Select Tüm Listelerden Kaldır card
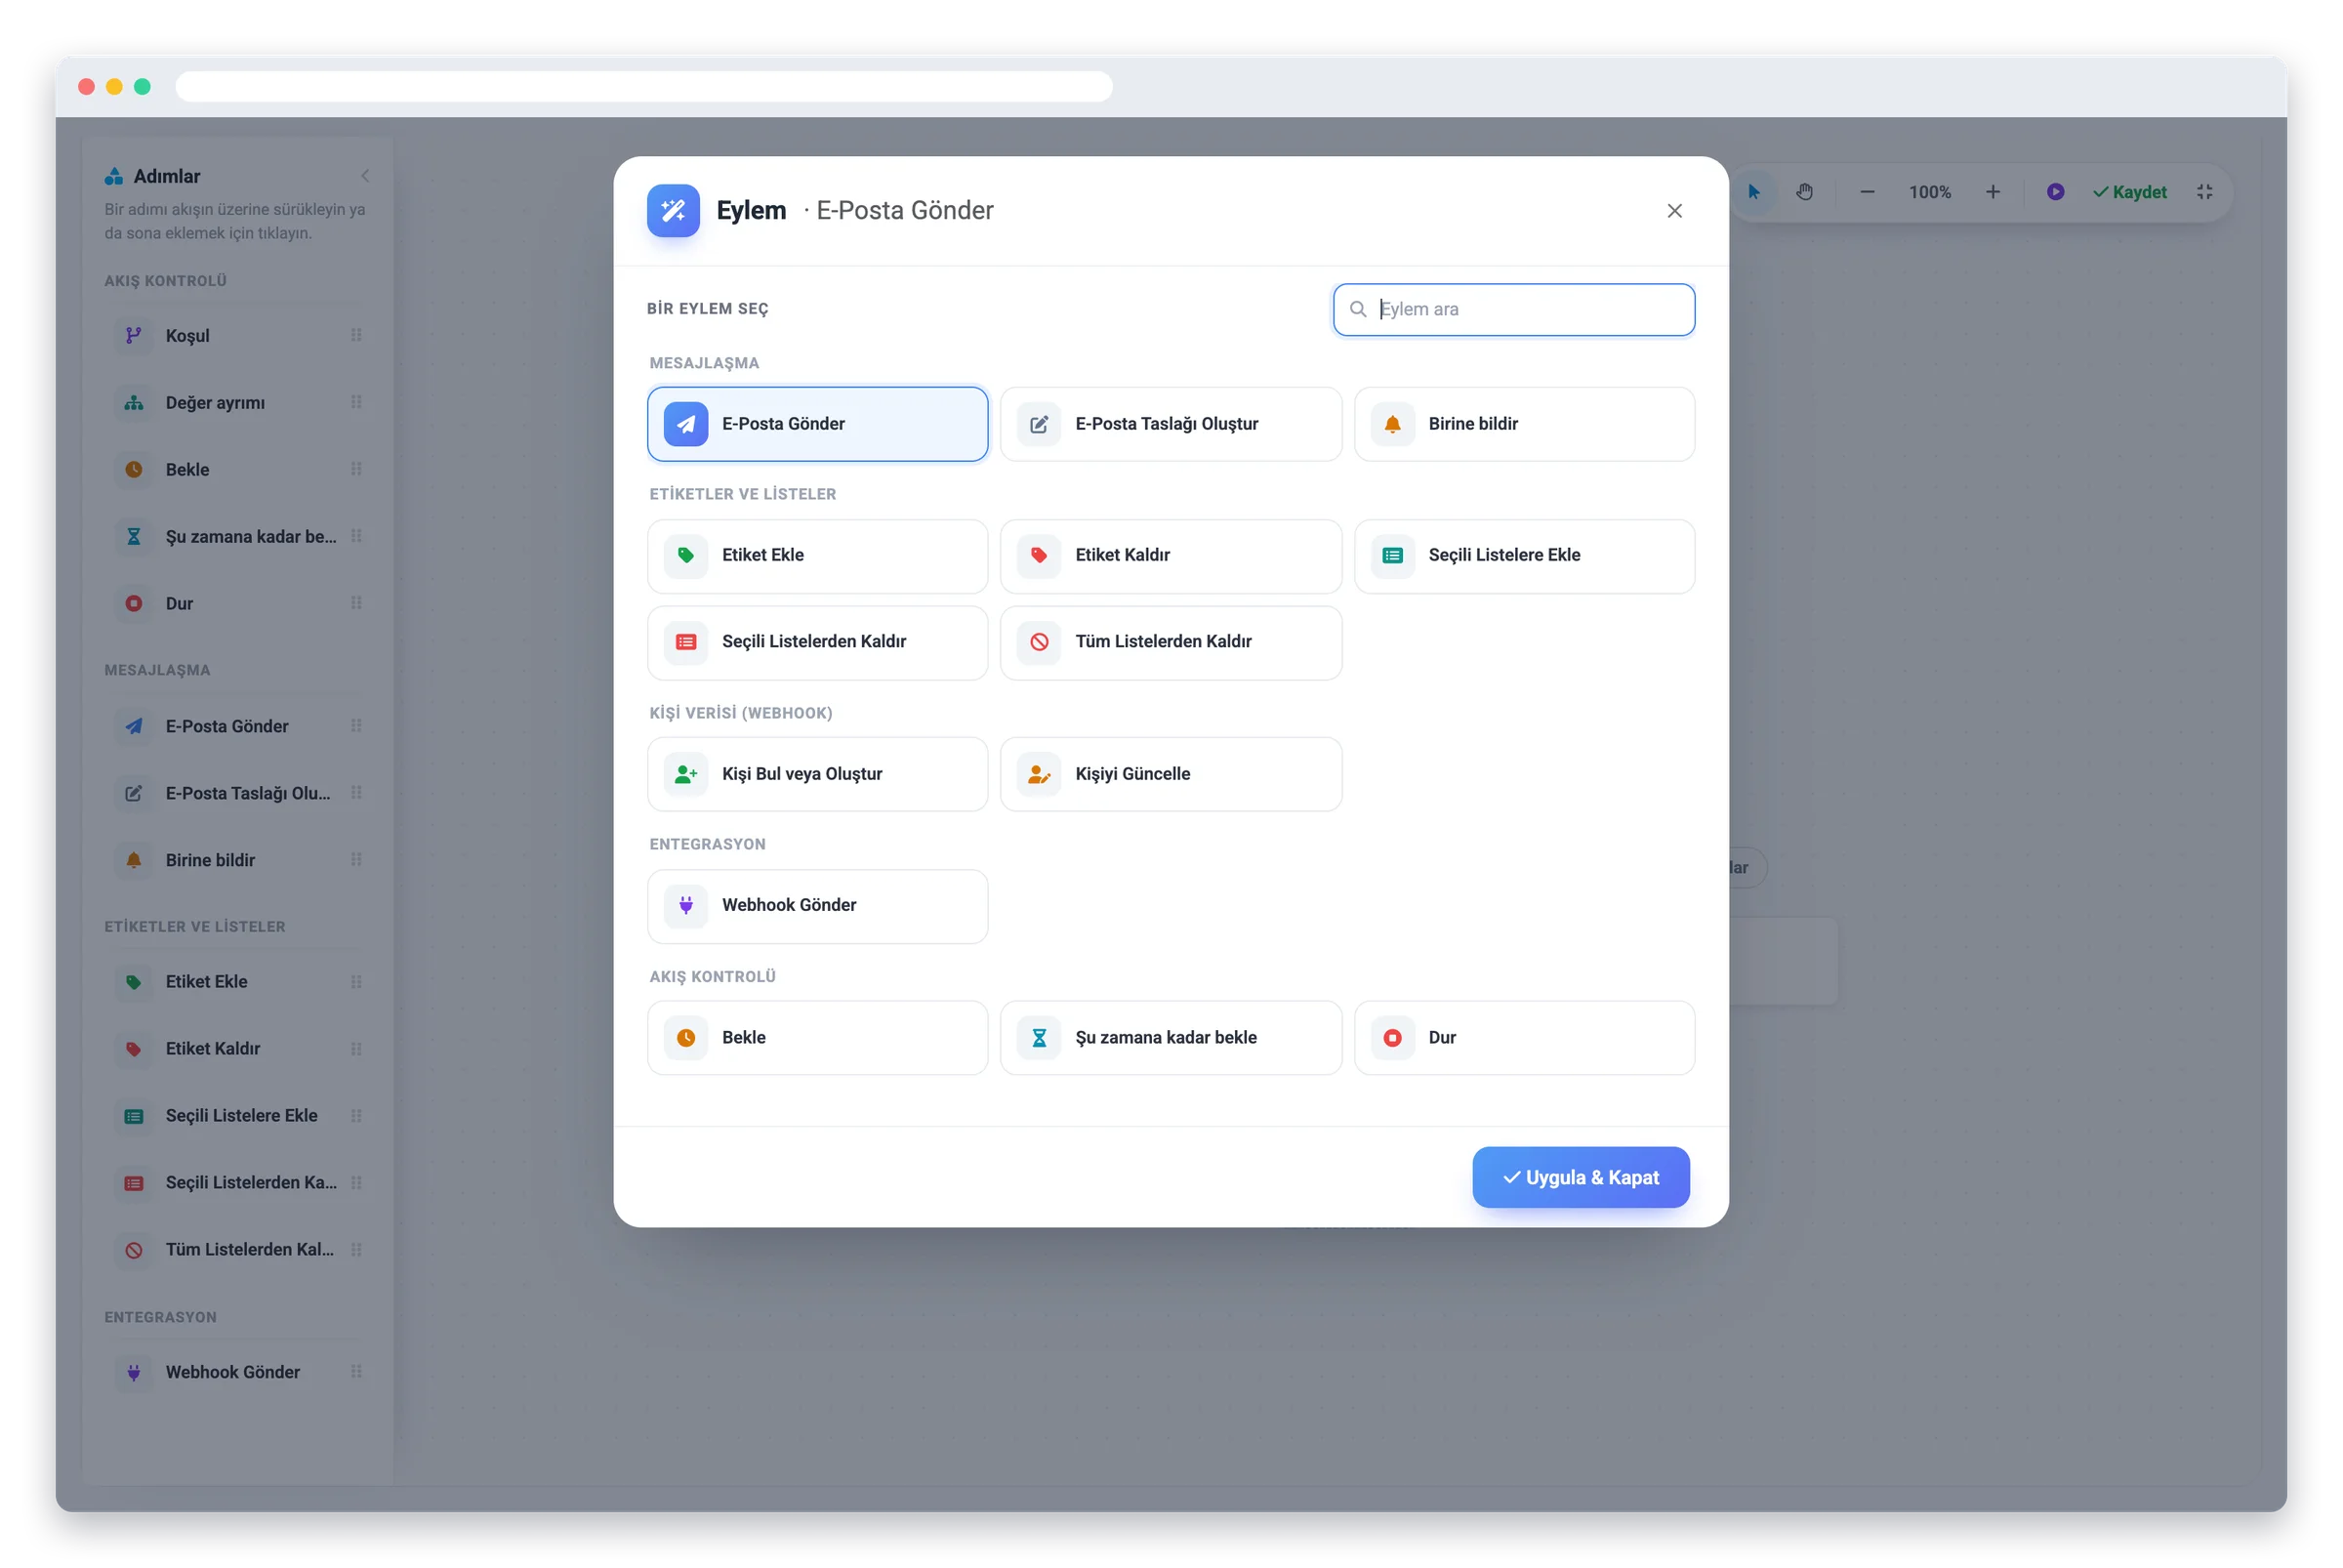Screen dimensions: 2343x1568 pos(1170,642)
